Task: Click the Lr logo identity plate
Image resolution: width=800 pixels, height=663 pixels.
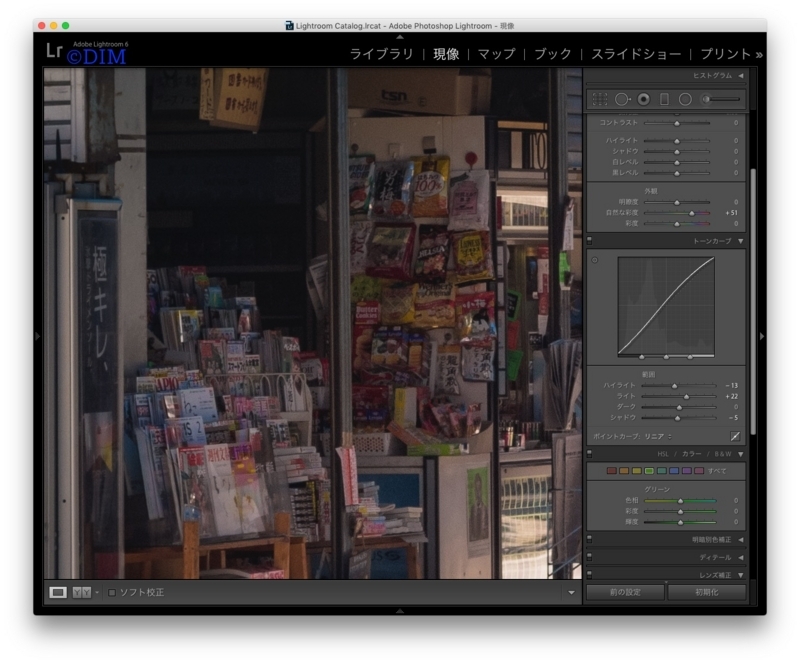Action: point(54,51)
